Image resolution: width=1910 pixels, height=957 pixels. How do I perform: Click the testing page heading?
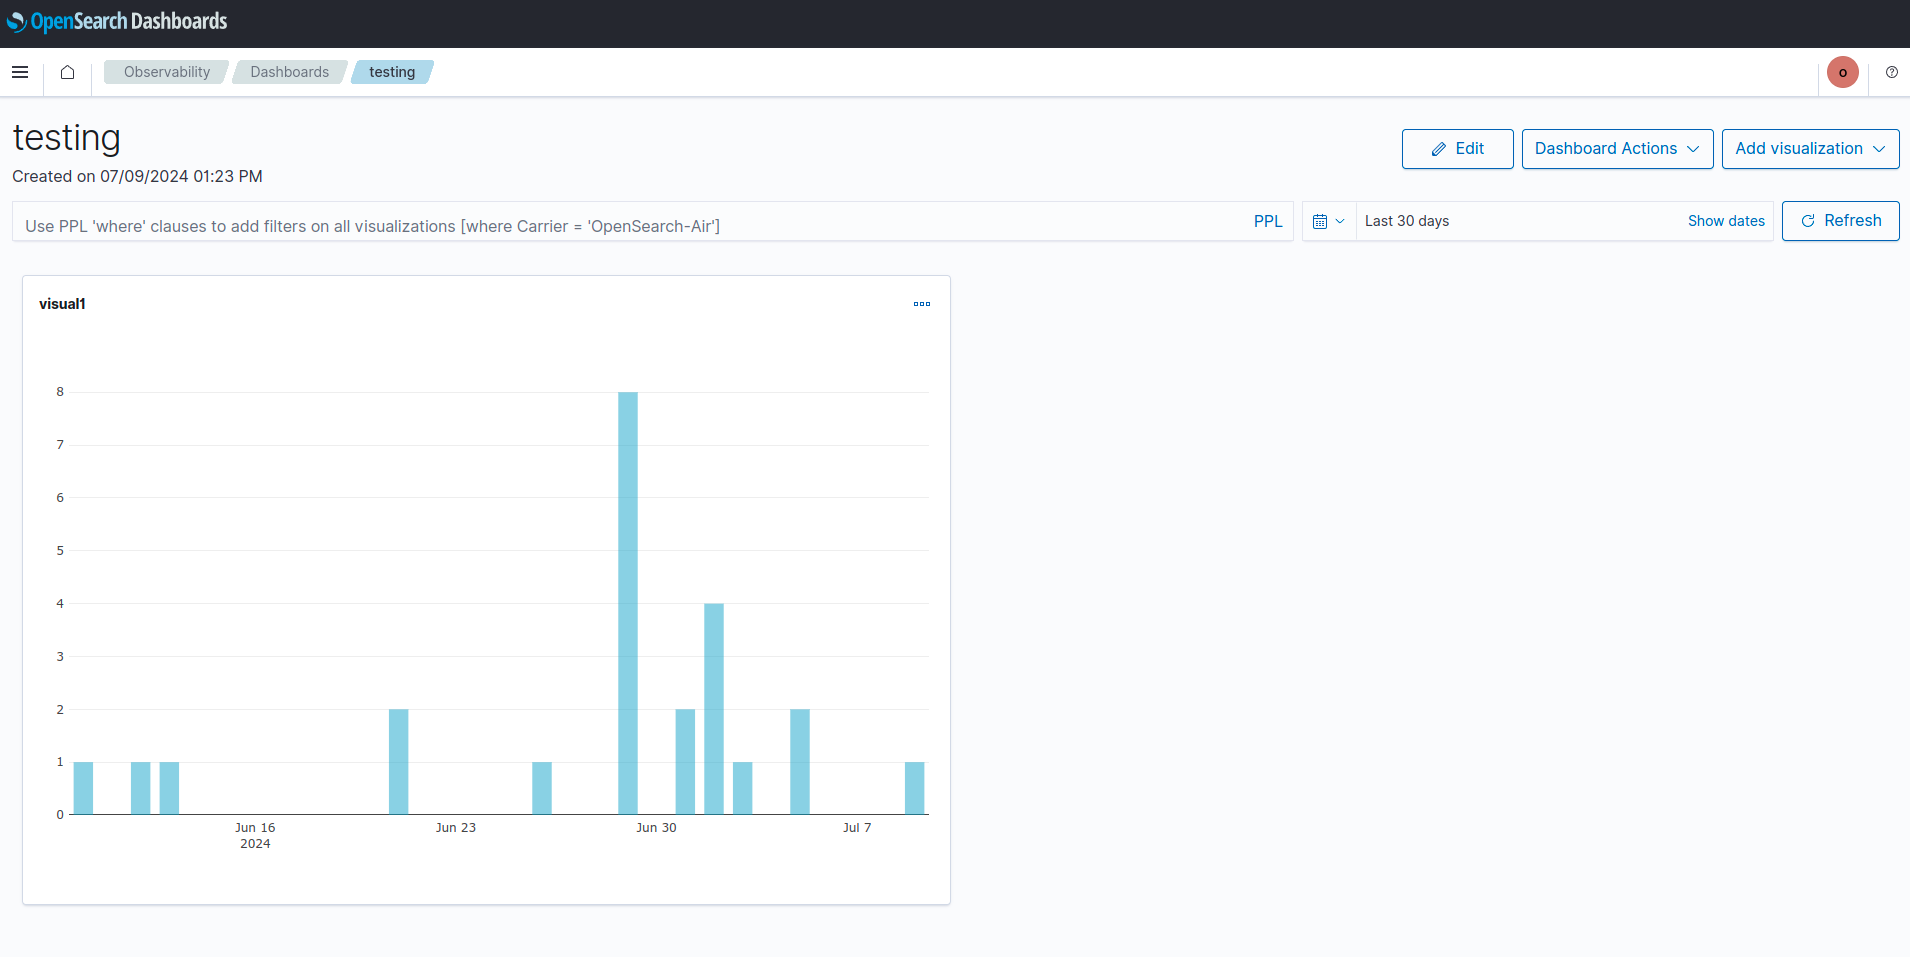[x=67, y=138]
